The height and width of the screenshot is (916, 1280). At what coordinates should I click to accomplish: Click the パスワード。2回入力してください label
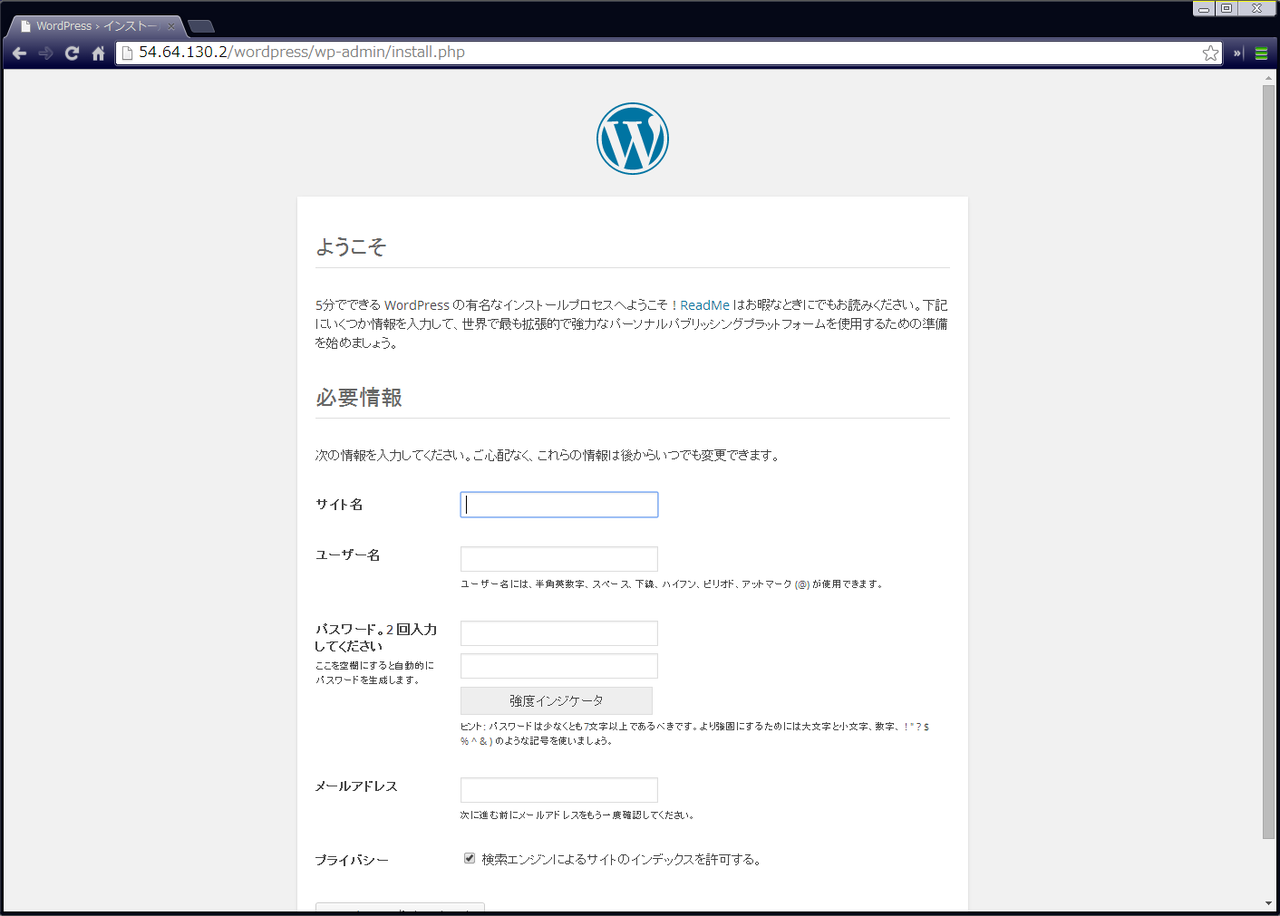(376, 638)
